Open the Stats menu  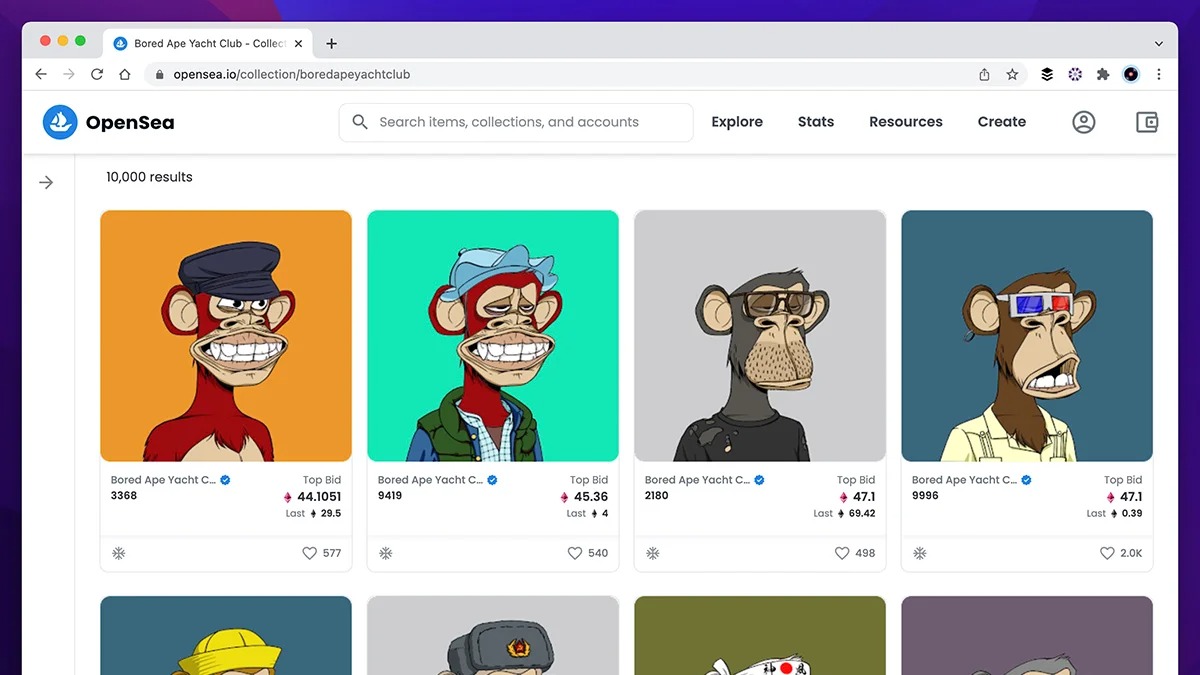[816, 122]
